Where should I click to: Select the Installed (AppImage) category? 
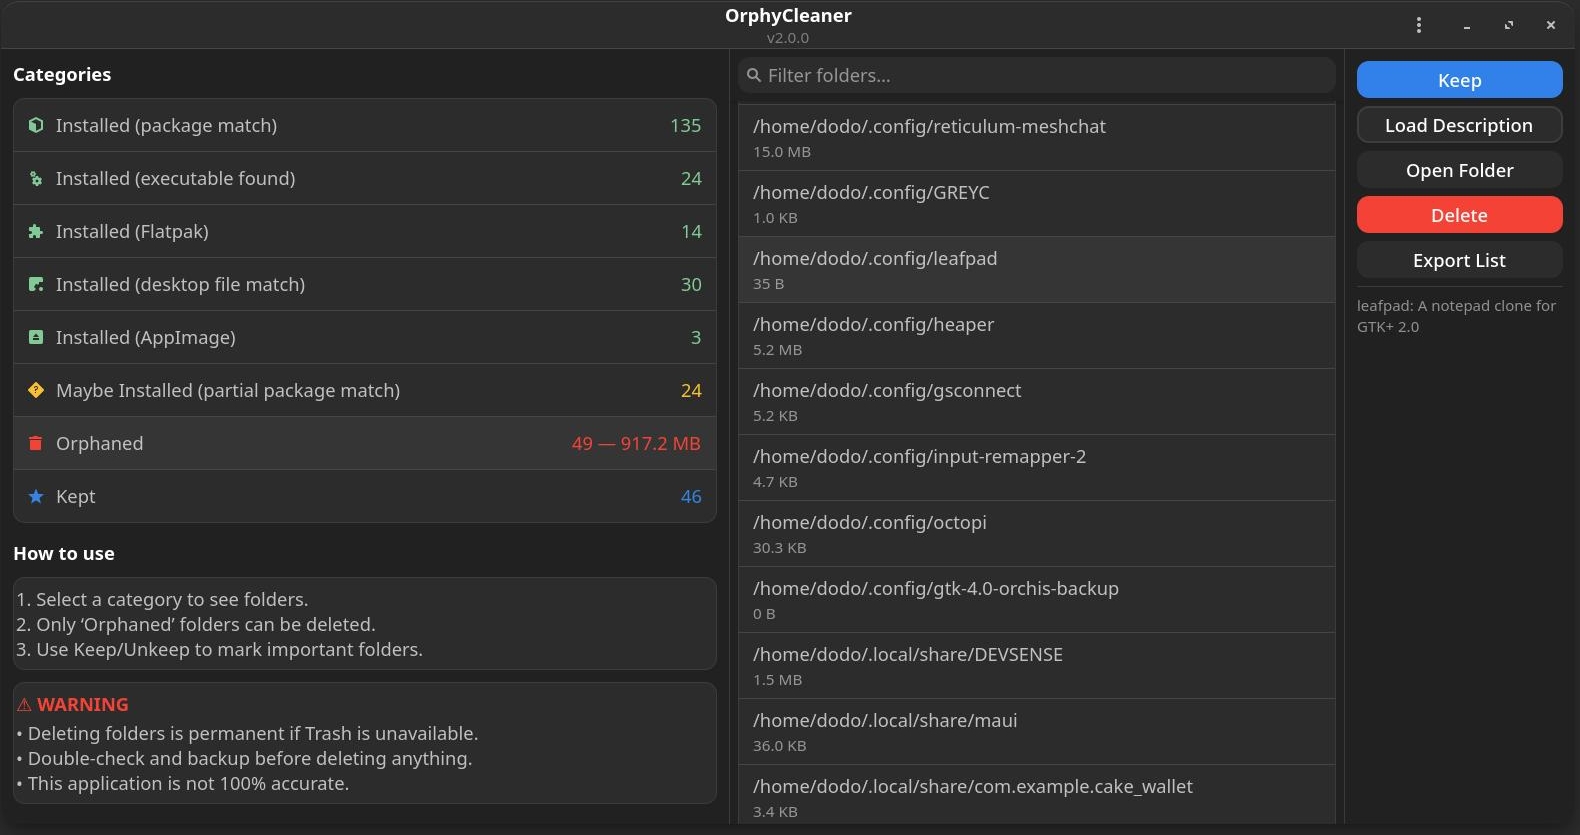(365, 337)
